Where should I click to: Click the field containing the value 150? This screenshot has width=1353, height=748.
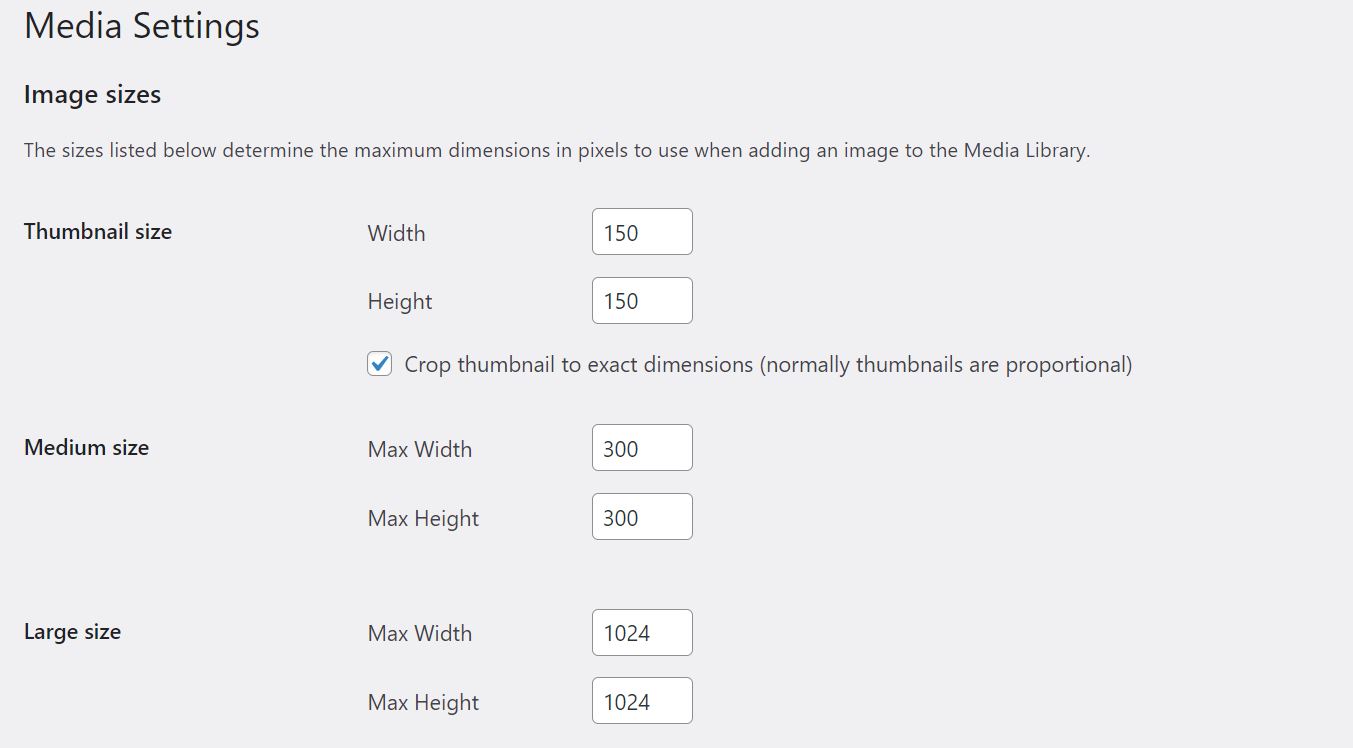click(x=641, y=231)
